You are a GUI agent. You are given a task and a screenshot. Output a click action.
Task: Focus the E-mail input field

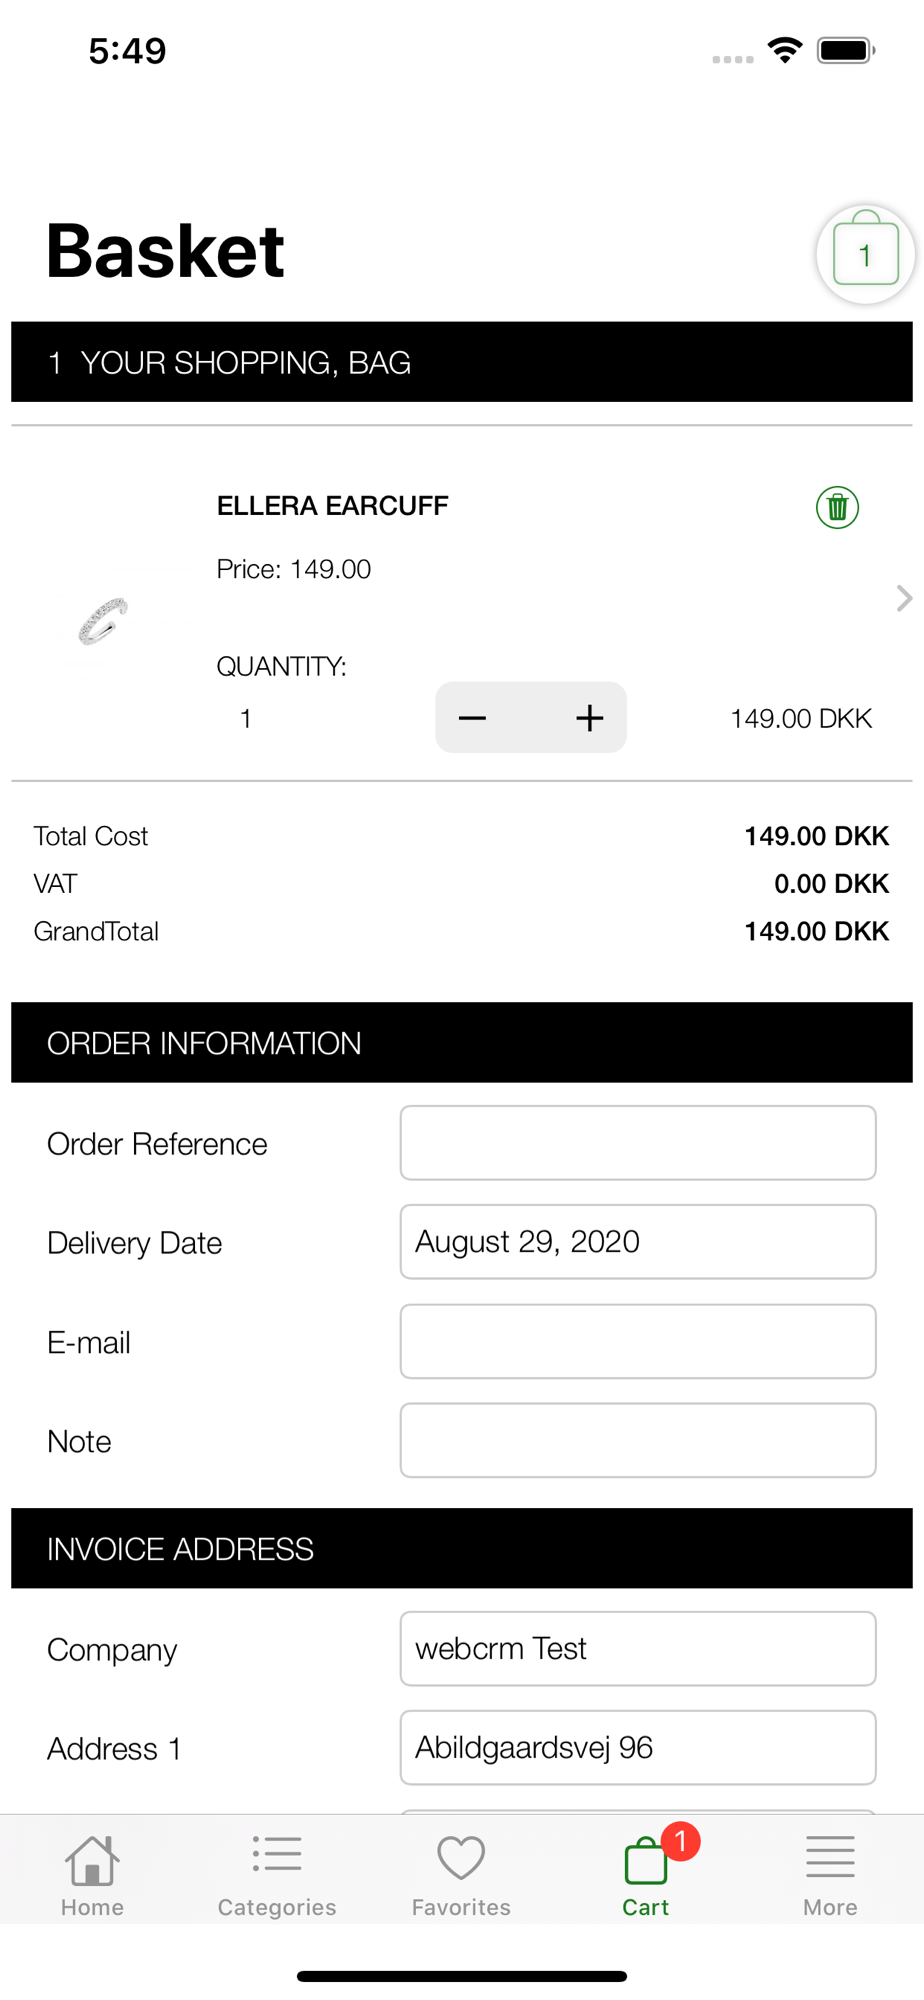point(638,1341)
